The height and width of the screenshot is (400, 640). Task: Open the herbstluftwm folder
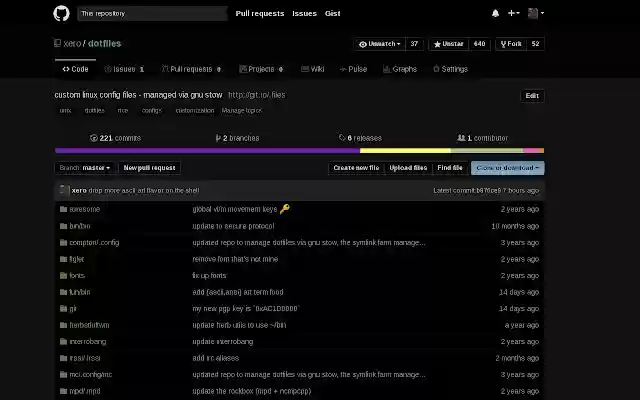point(89,325)
